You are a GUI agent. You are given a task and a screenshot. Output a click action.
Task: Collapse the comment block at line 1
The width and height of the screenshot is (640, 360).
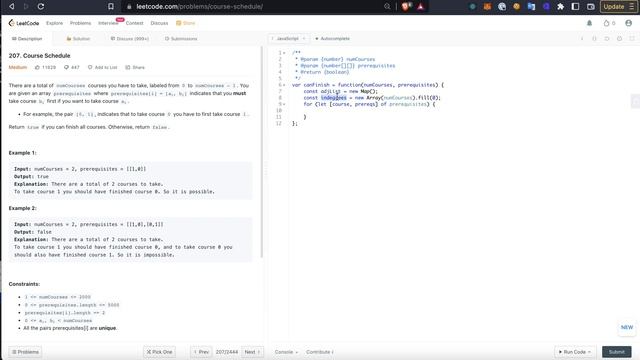[284, 53]
